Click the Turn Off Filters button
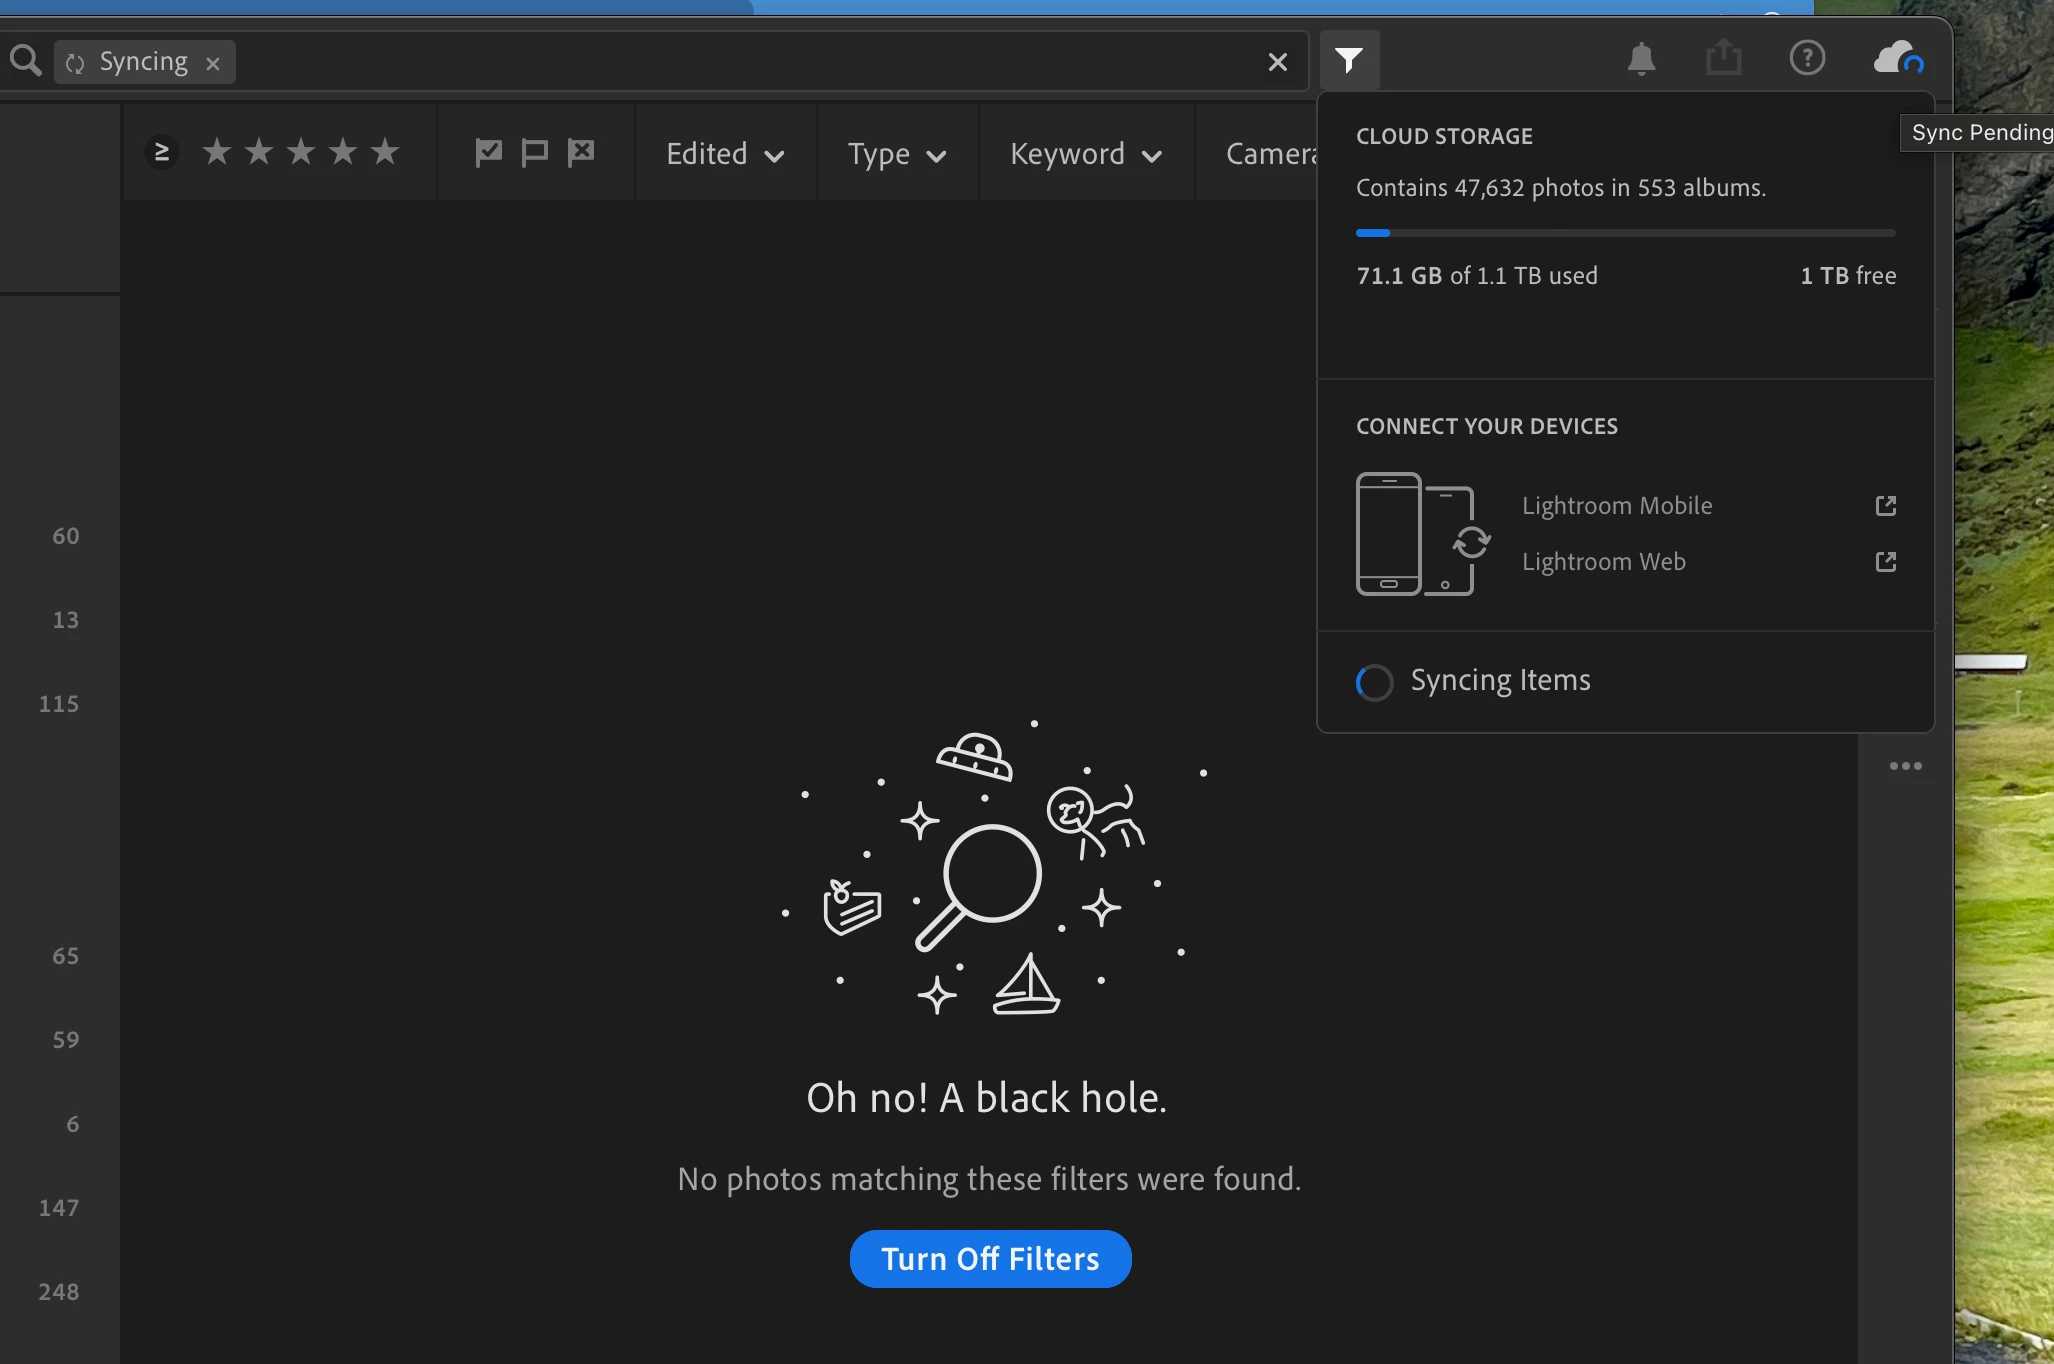This screenshot has width=2054, height=1364. point(990,1259)
